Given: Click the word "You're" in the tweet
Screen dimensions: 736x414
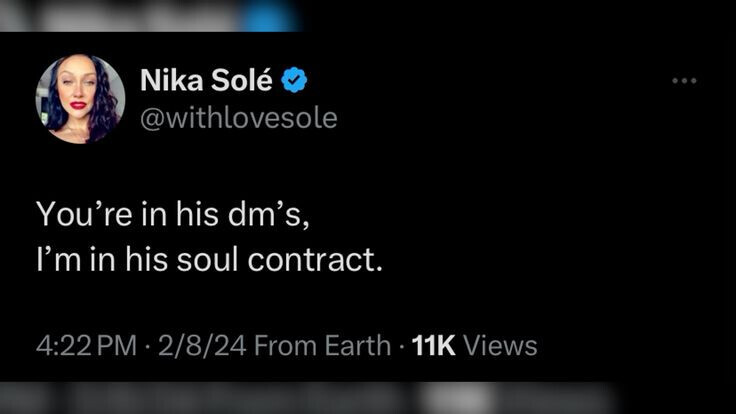Looking at the screenshot, I should click(x=77, y=213).
